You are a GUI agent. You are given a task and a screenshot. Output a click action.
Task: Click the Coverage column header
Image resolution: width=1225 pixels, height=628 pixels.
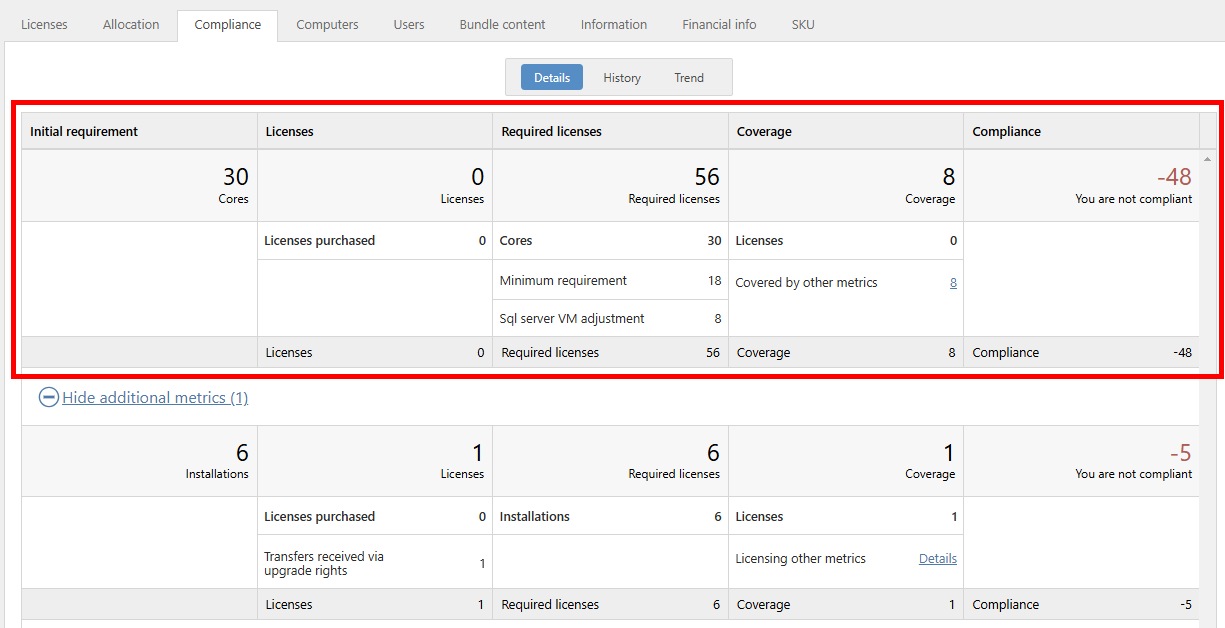[x=846, y=131]
